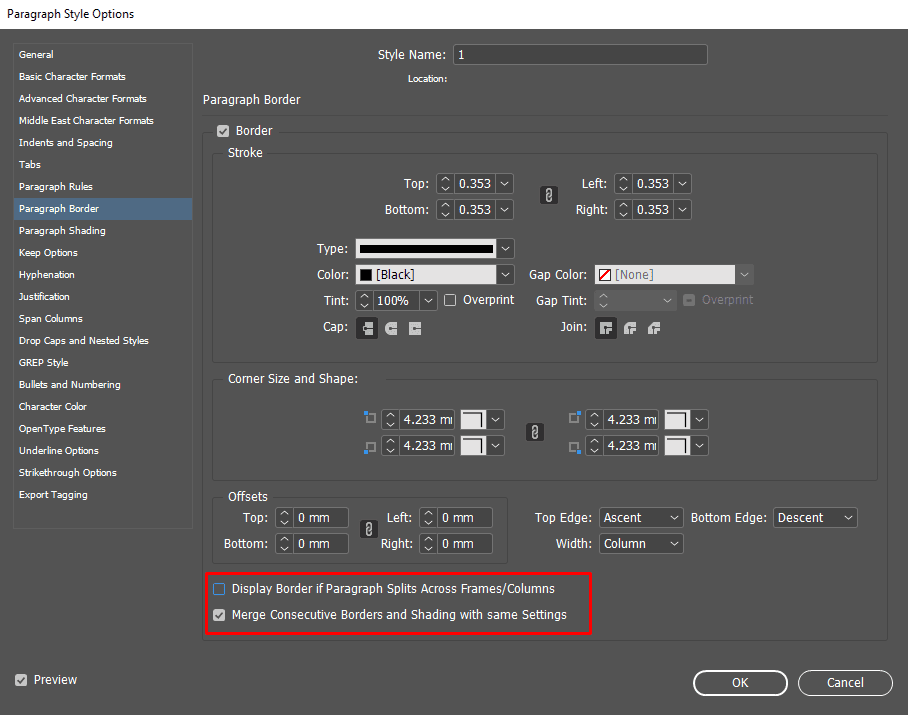Open the Character Color category
The height and width of the screenshot is (715, 908).
point(102,406)
